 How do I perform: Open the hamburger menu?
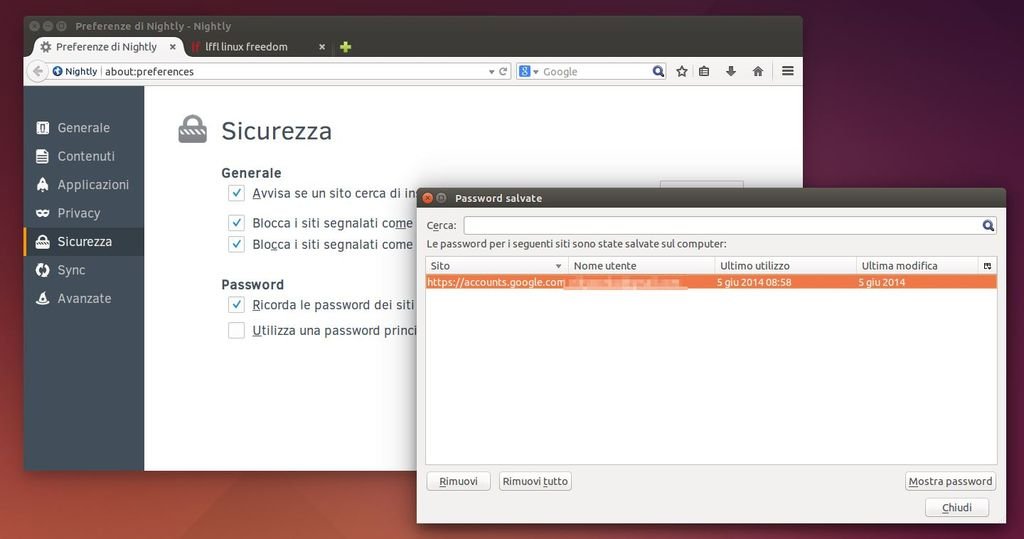point(788,71)
